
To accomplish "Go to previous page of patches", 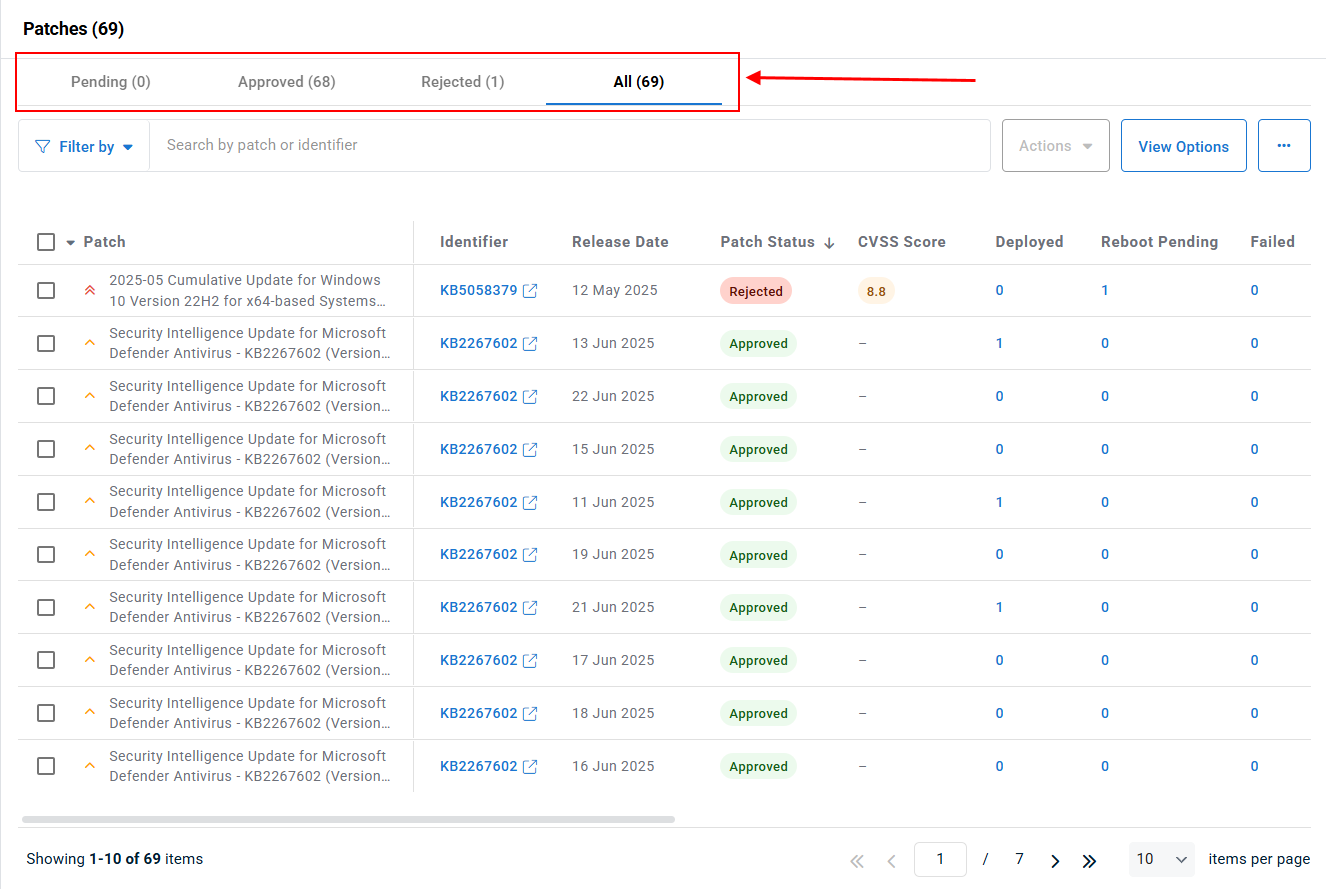I will 891,861.
